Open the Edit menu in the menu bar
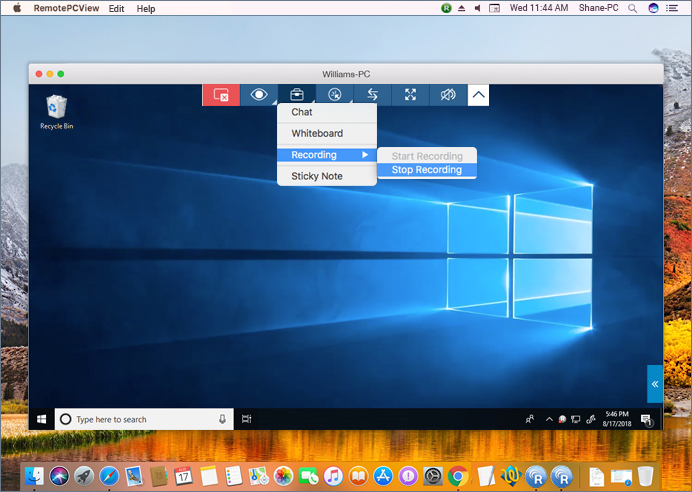 [x=116, y=8]
